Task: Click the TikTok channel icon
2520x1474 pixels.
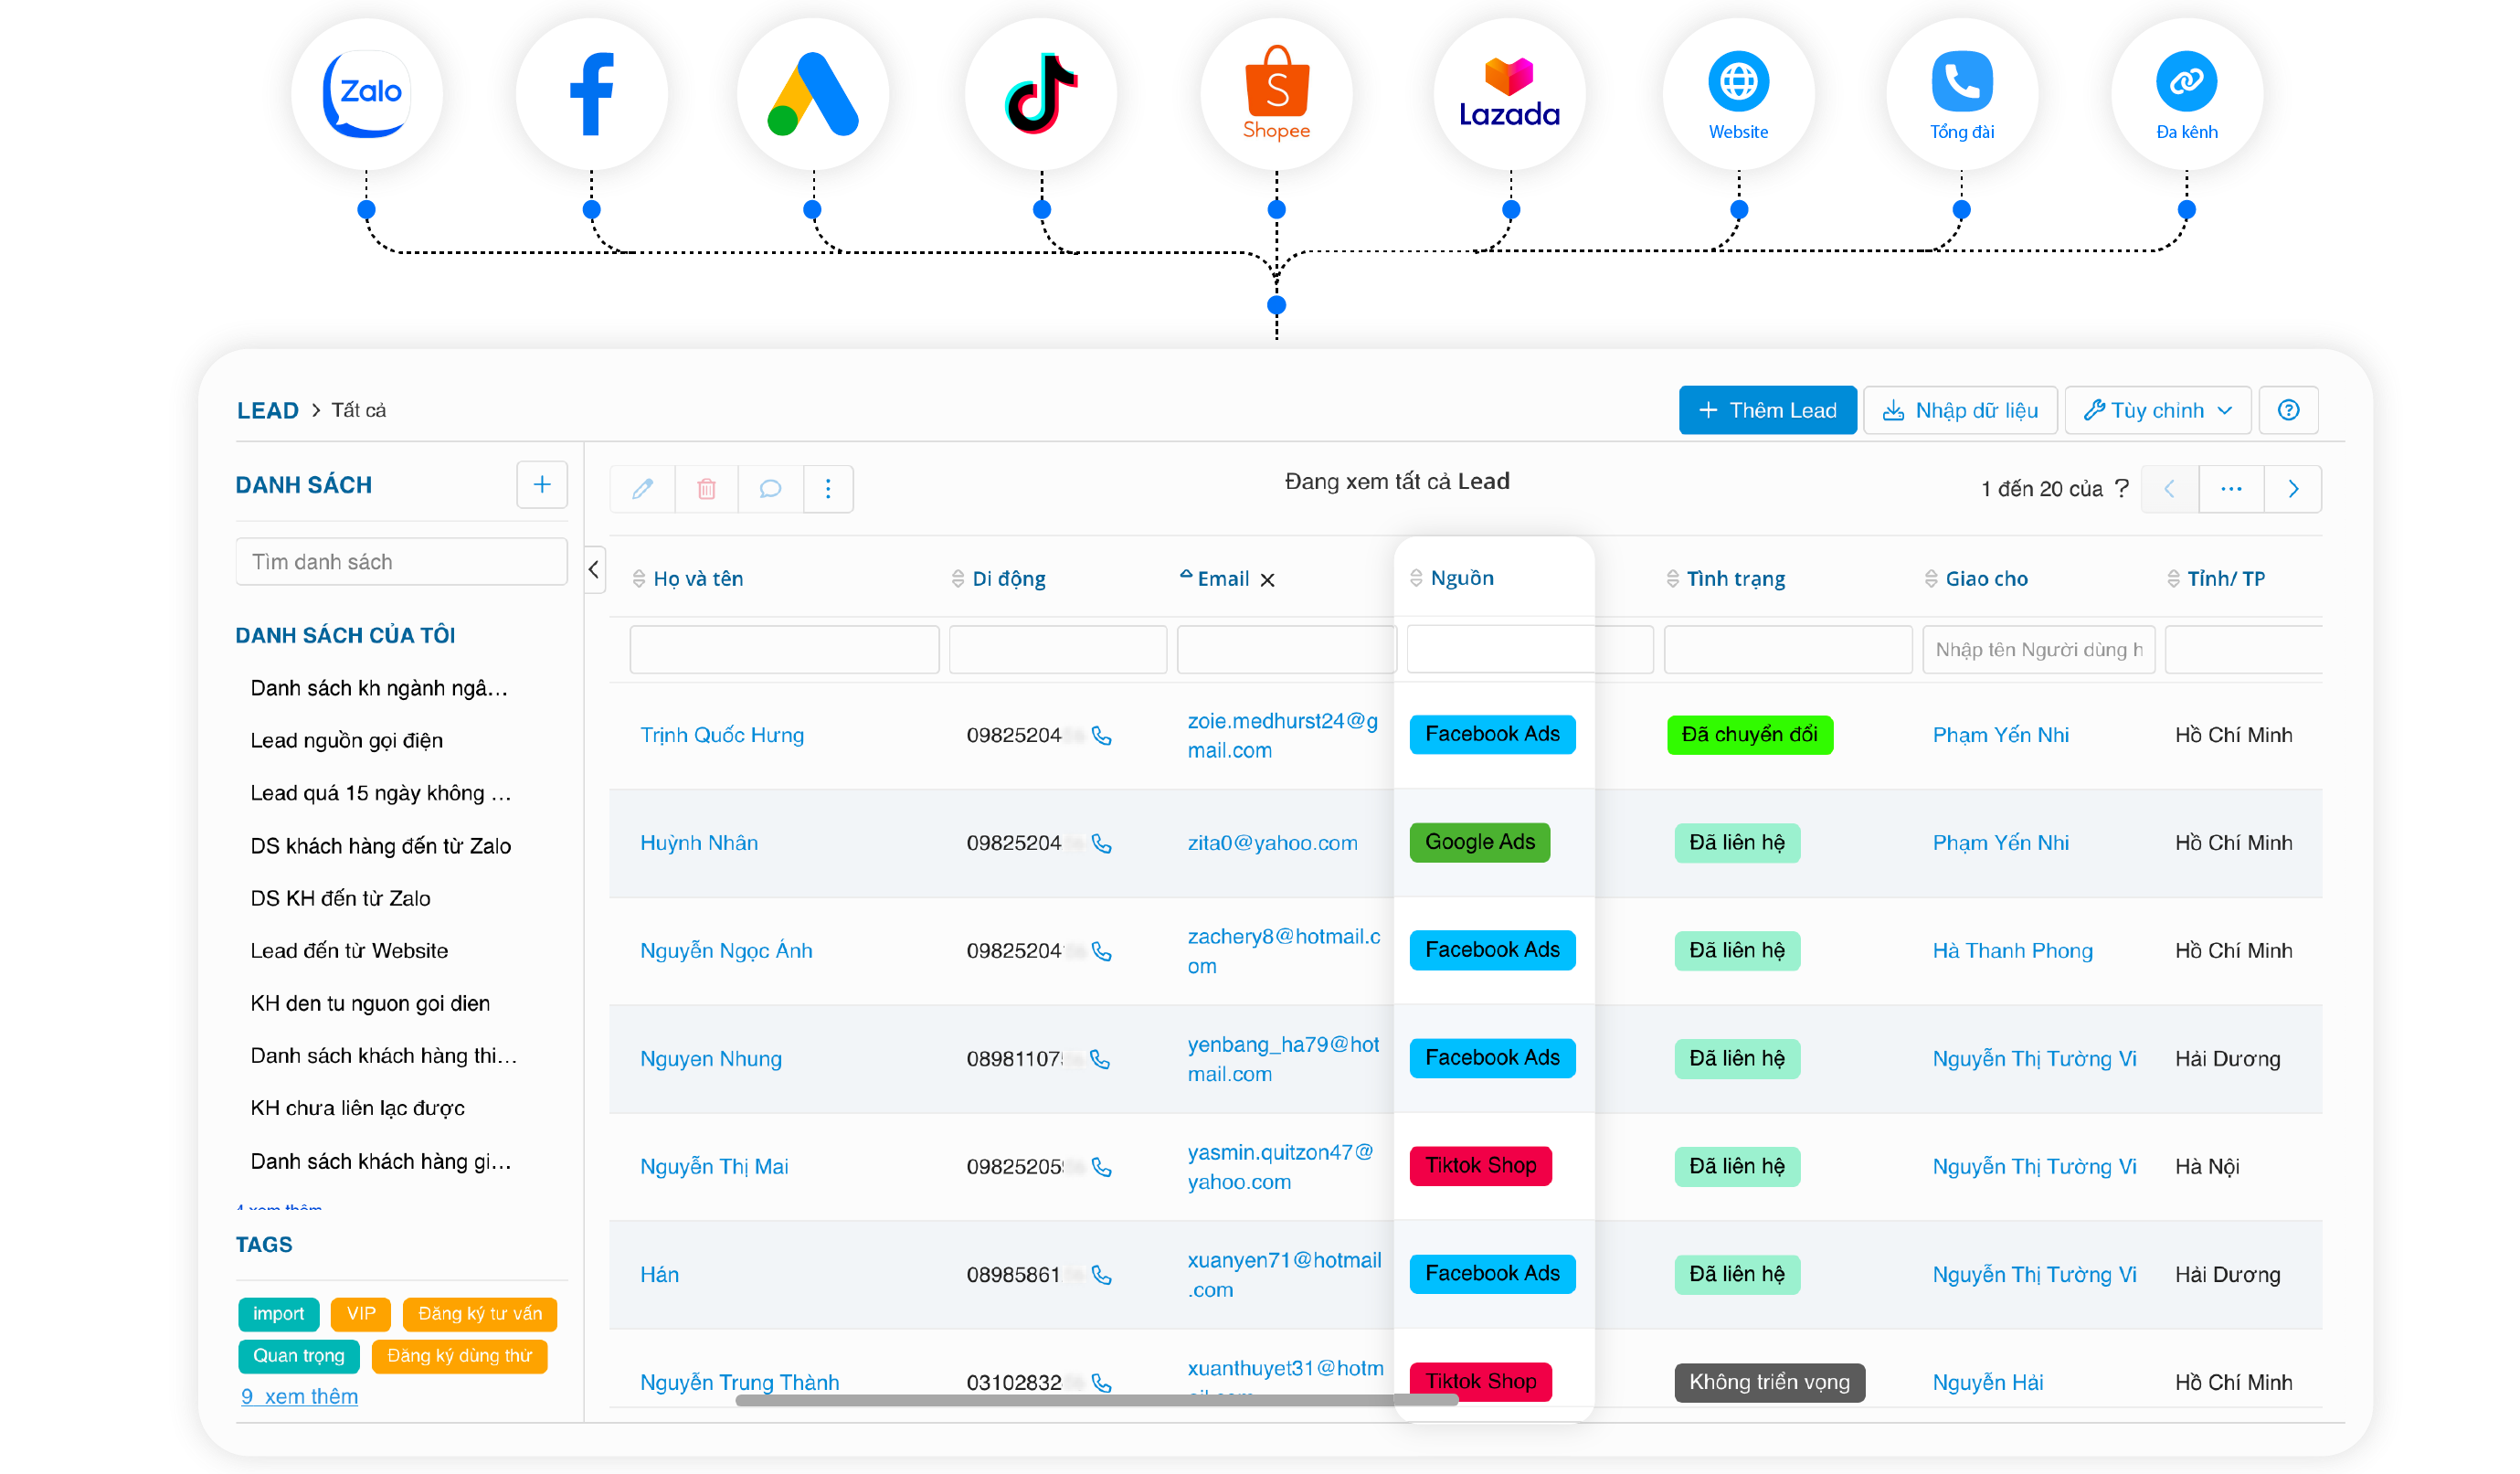Action: [1041, 93]
